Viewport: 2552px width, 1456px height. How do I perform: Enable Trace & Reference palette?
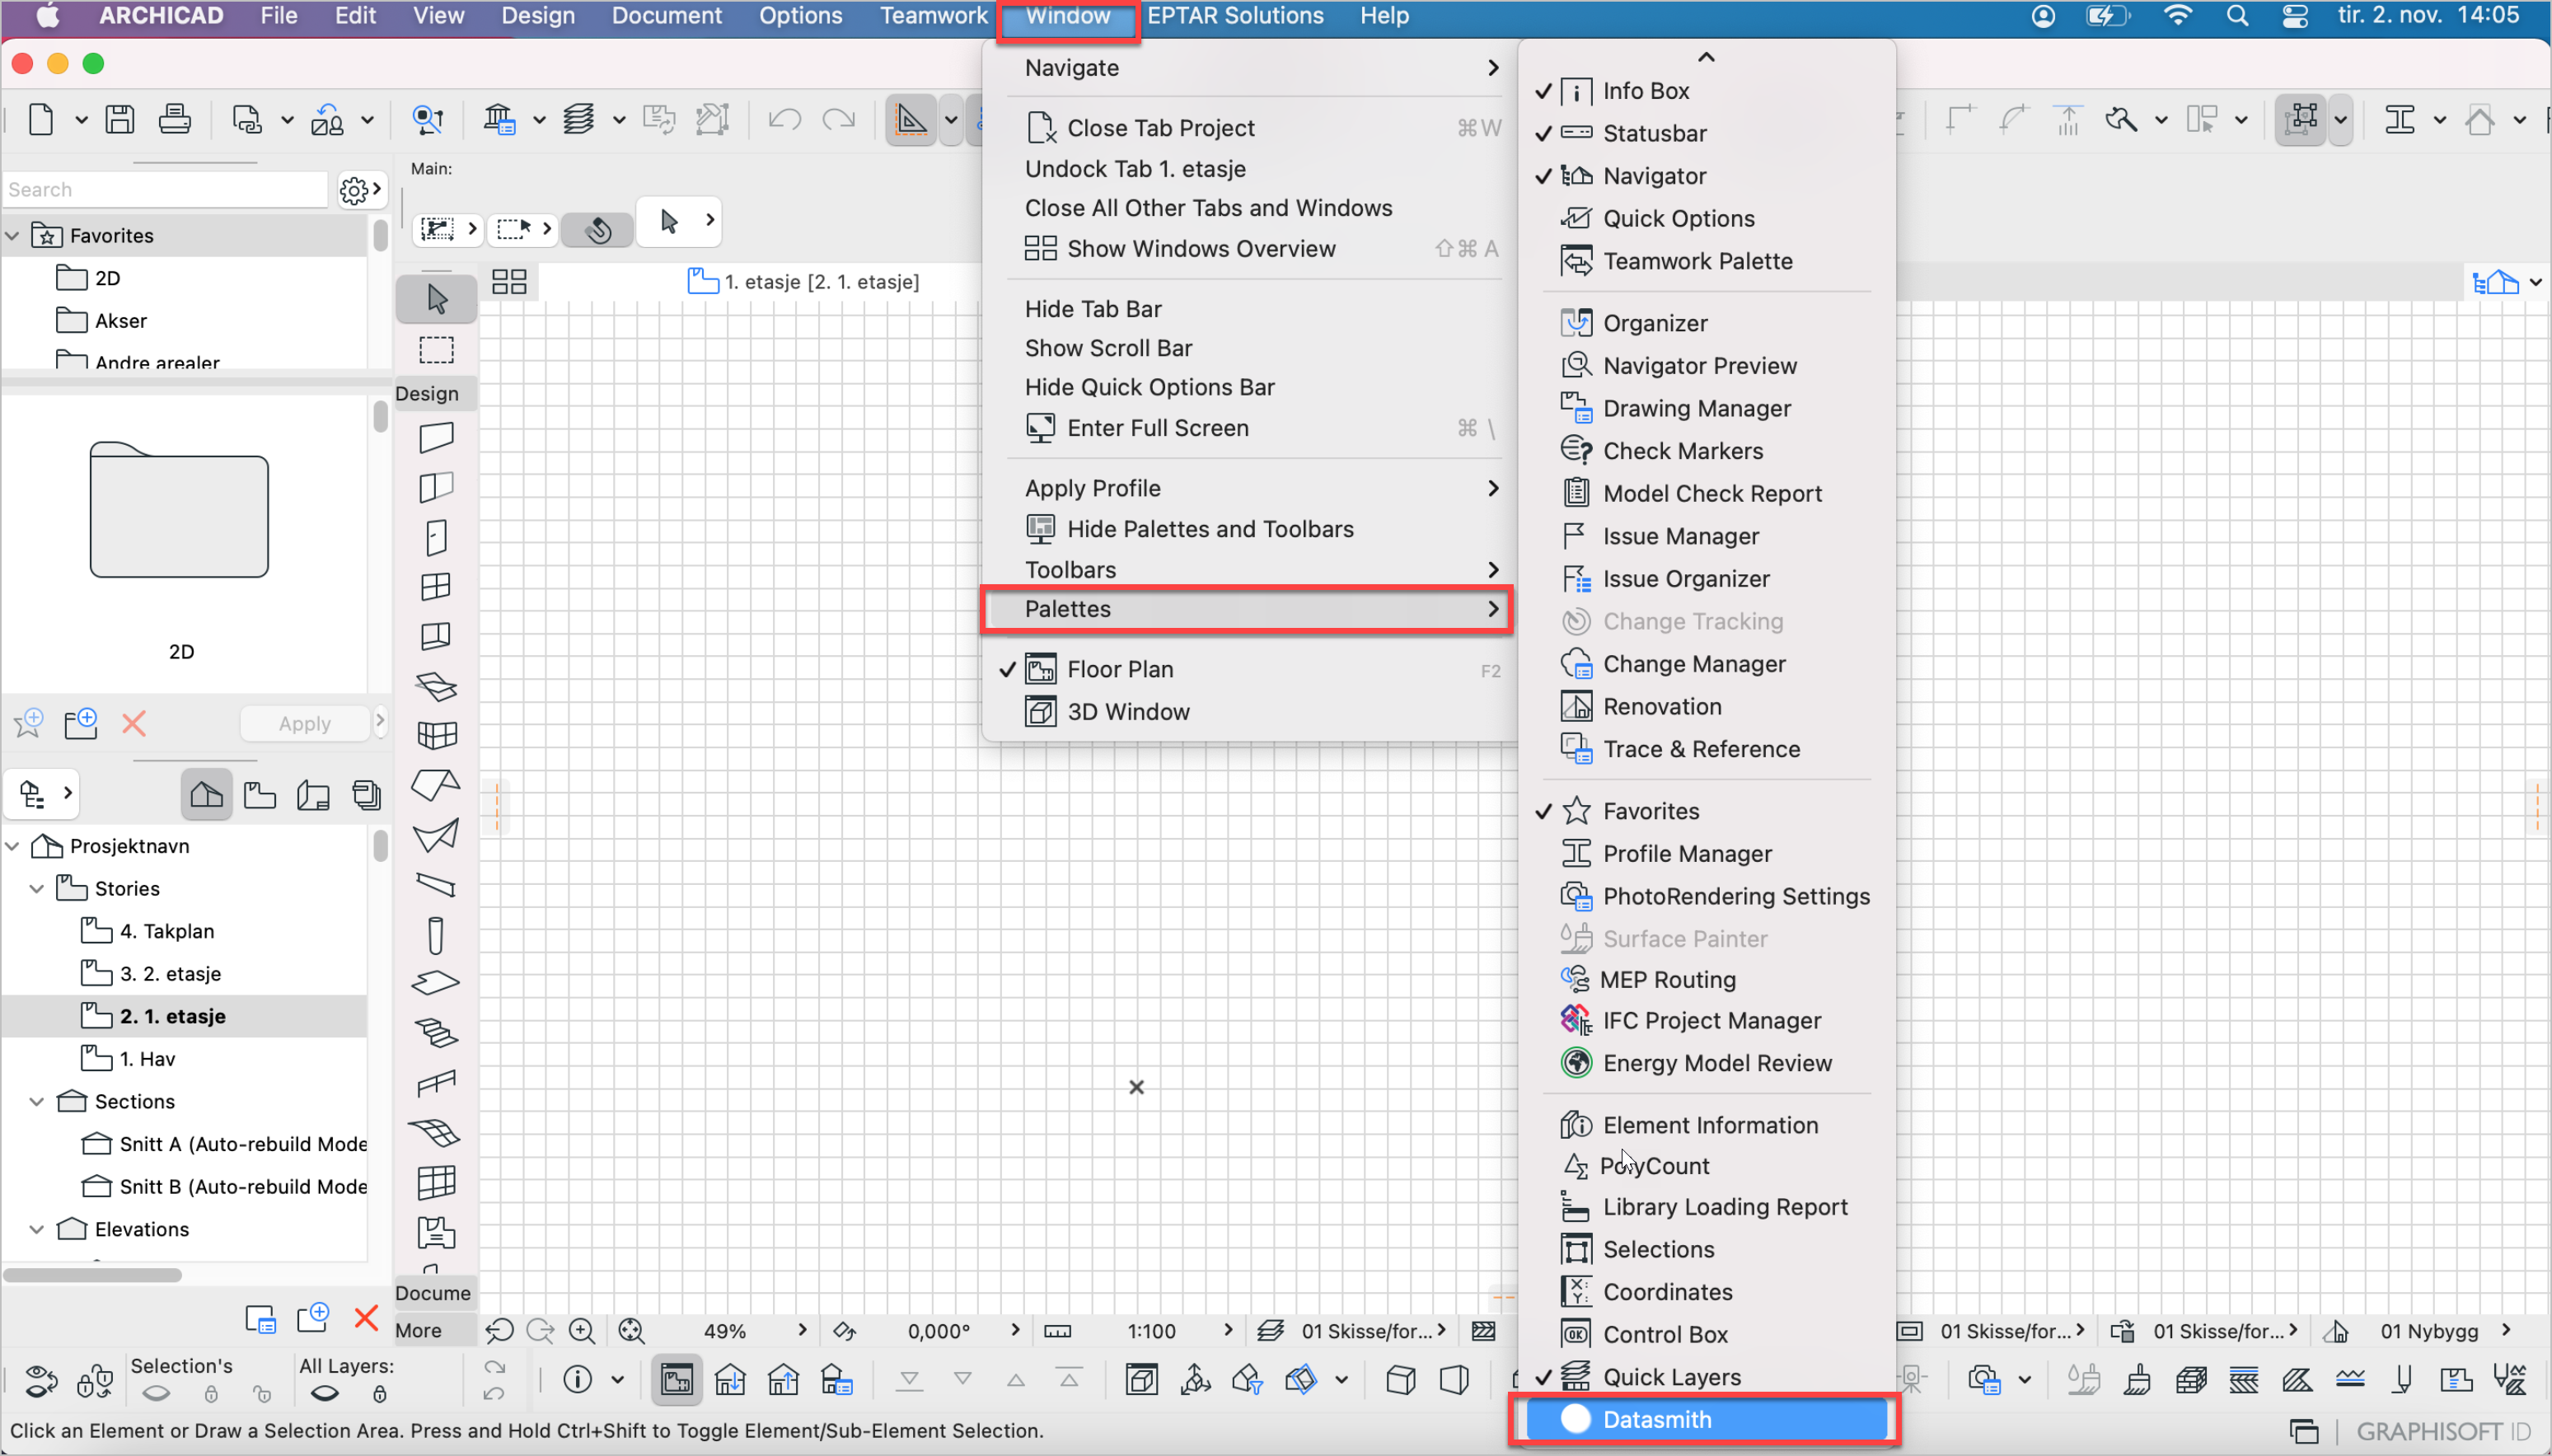tap(1702, 749)
